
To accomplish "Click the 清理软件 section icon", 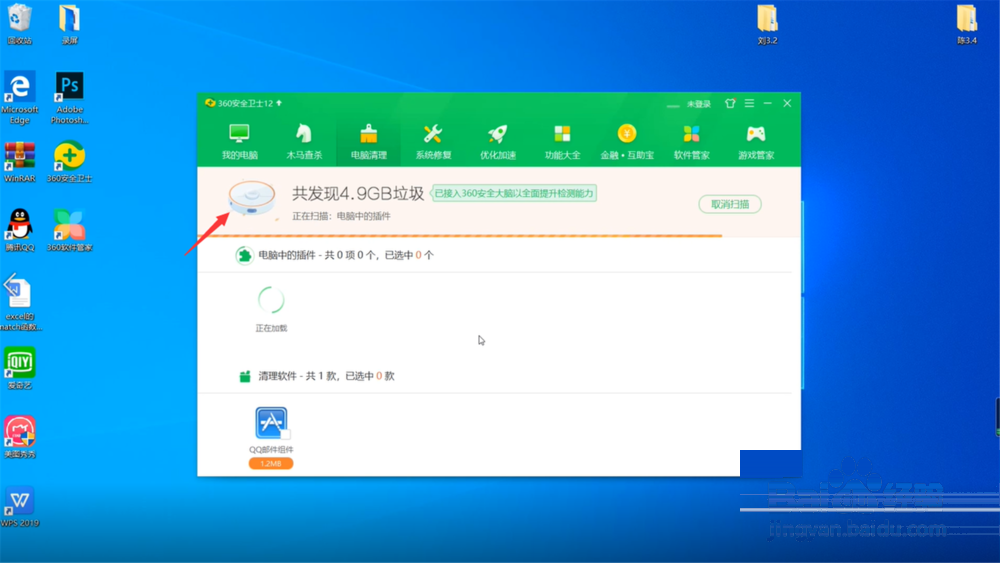I will [245, 376].
